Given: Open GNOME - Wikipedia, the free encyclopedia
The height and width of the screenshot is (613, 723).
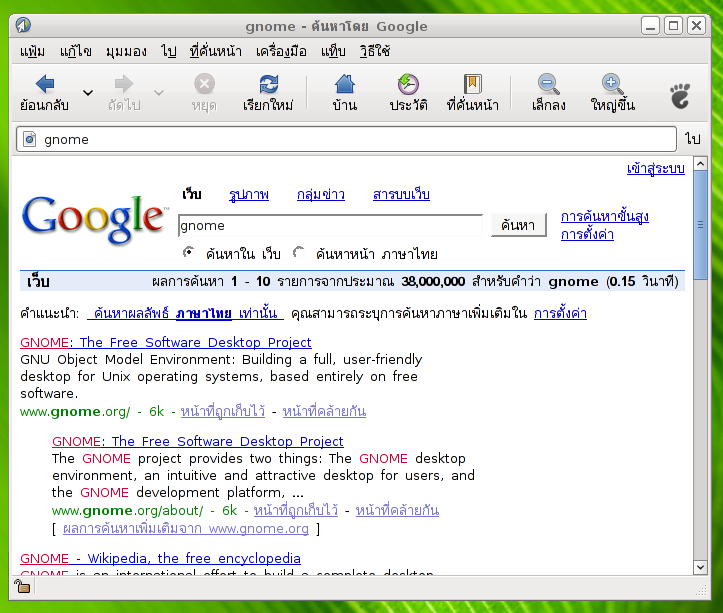Looking at the screenshot, I should pyautogui.click(x=160, y=558).
